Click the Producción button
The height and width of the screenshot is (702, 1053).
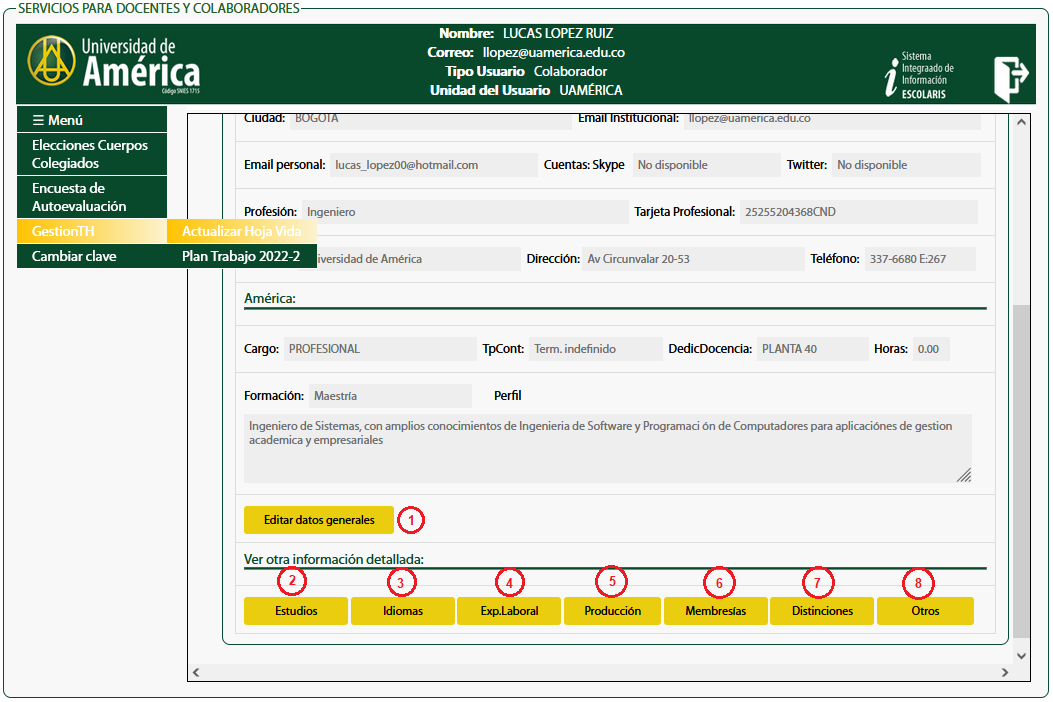click(x=612, y=611)
